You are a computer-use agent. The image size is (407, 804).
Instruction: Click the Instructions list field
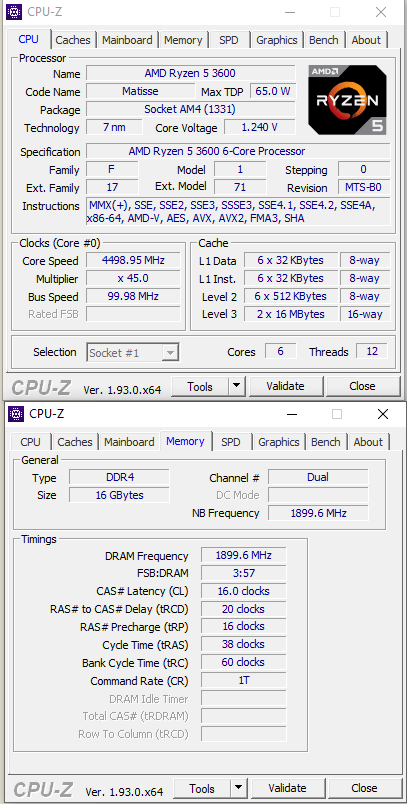point(238,212)
